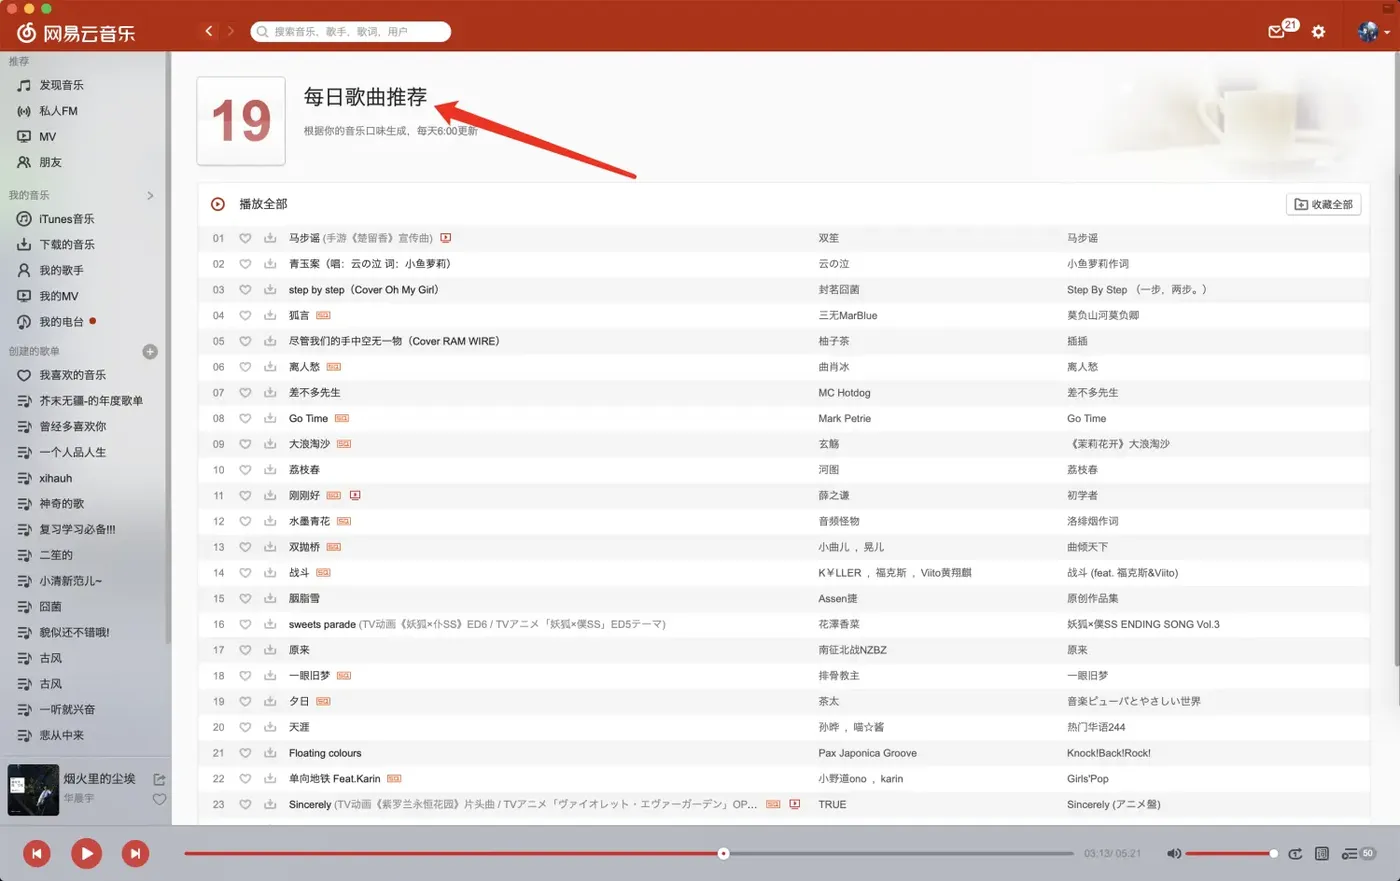Screen dimensions: 1400x881
Task: Select the song row Sincerely
Action: pos(784,804)
